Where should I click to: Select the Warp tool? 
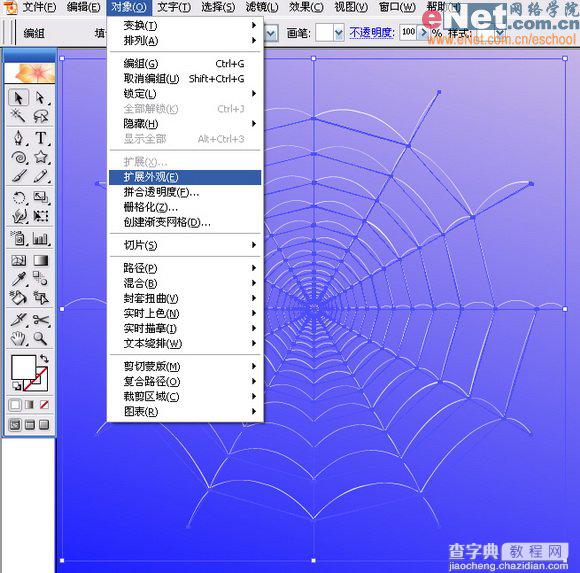click(x=18, y=216)
